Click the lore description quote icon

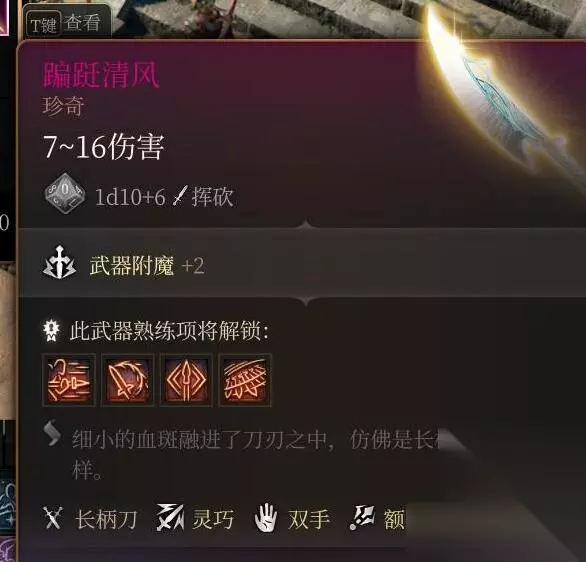52,433
